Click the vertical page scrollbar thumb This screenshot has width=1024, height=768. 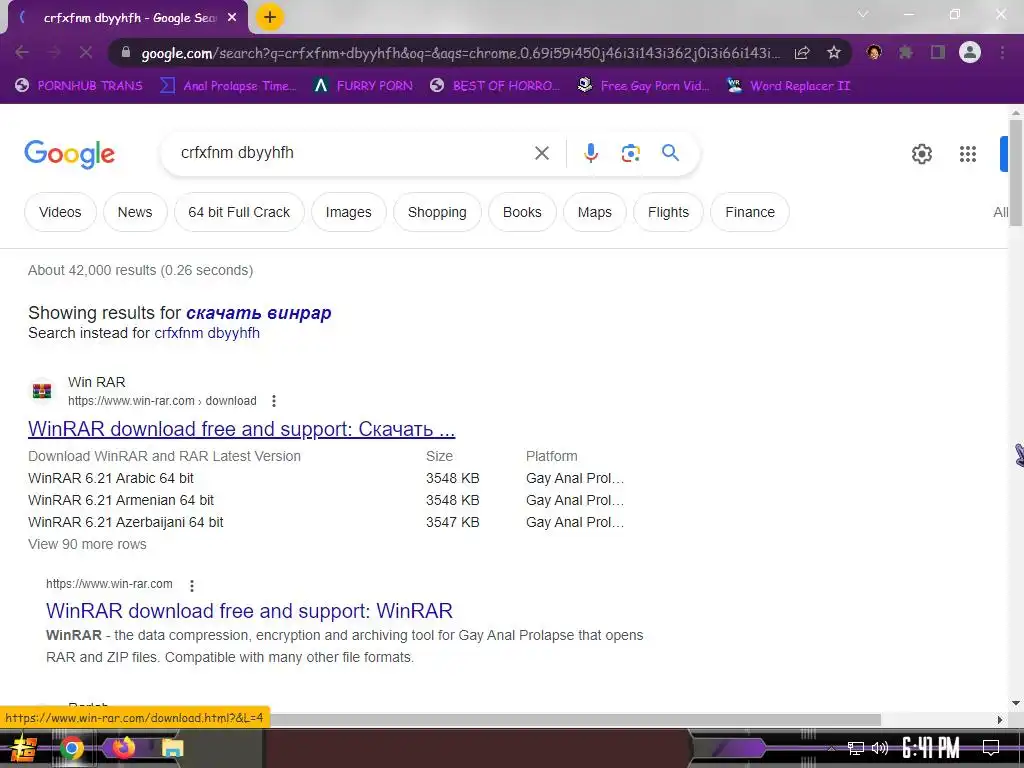click(x=1016, y=172)
